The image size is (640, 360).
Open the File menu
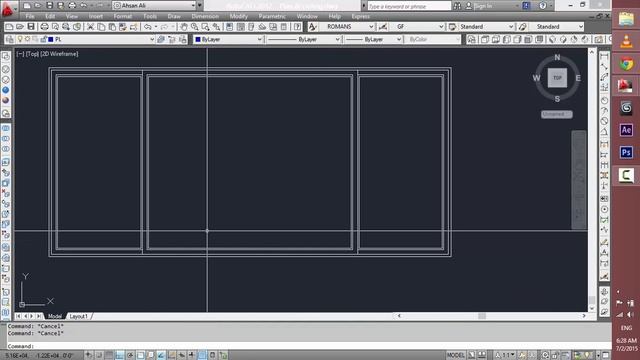pos(30,16)
